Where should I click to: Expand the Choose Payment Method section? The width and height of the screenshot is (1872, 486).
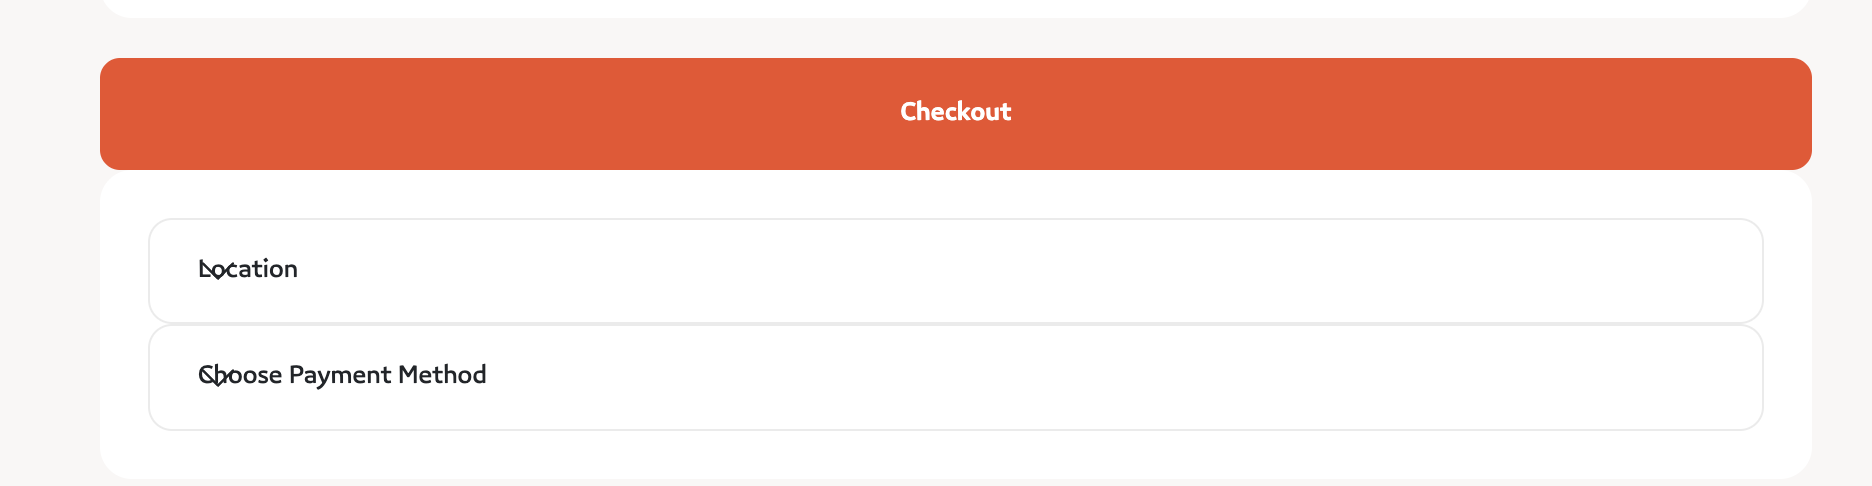tap(955, 377)
